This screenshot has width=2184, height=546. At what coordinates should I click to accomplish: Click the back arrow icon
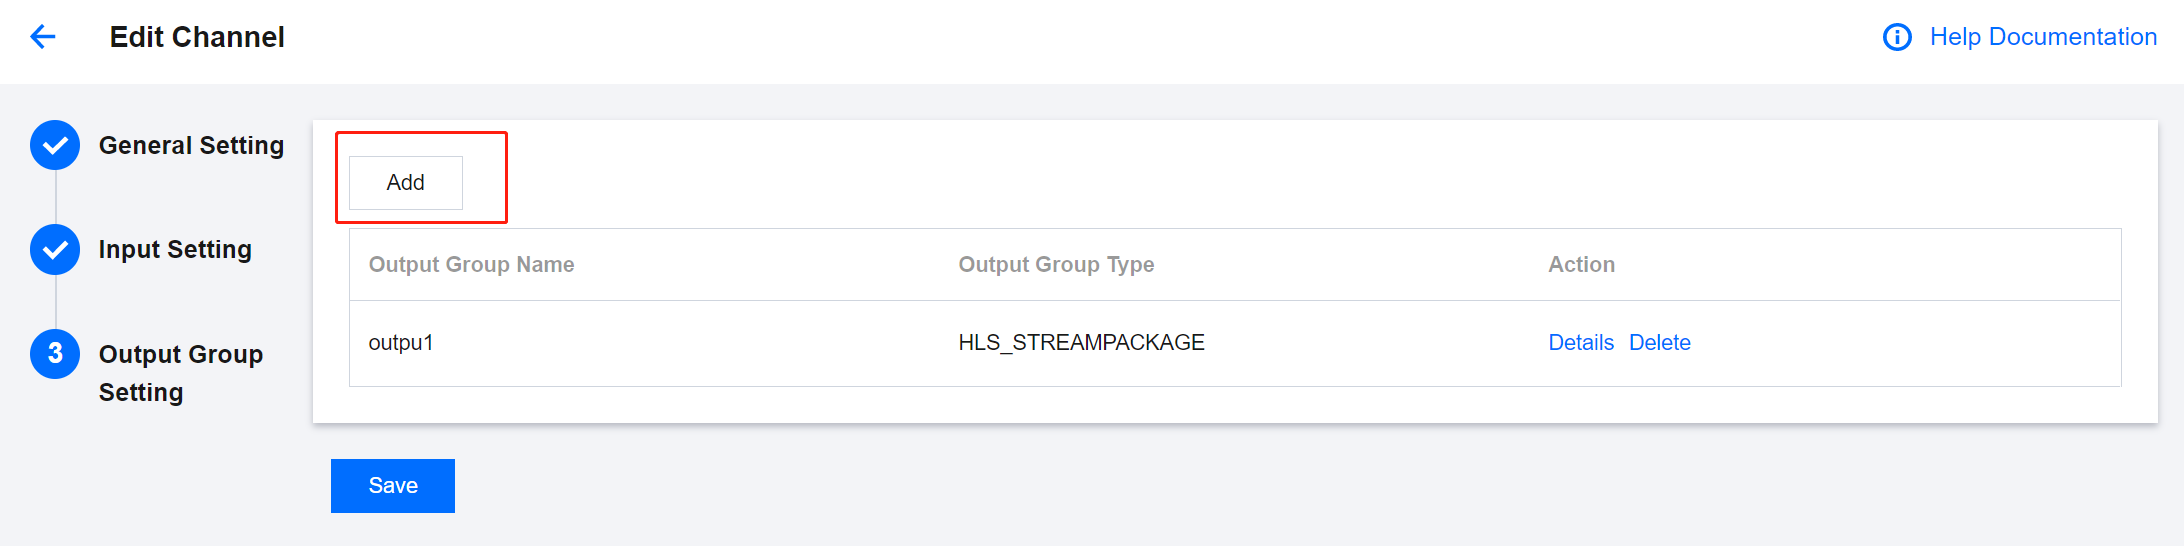[43, 37]
